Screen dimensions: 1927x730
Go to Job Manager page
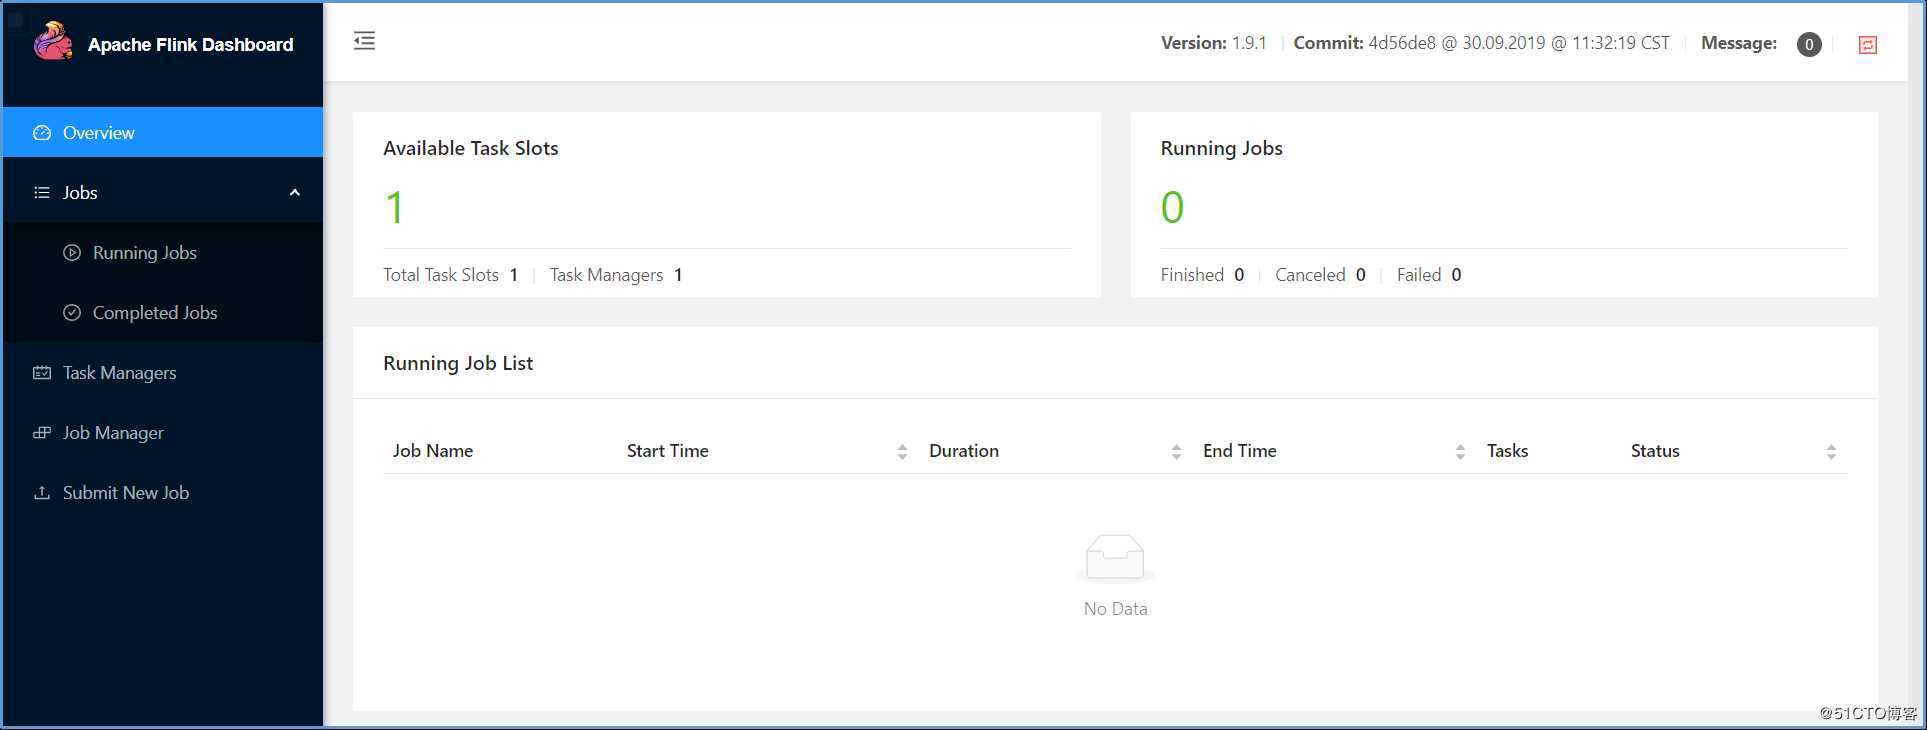(x=163, y=432)
